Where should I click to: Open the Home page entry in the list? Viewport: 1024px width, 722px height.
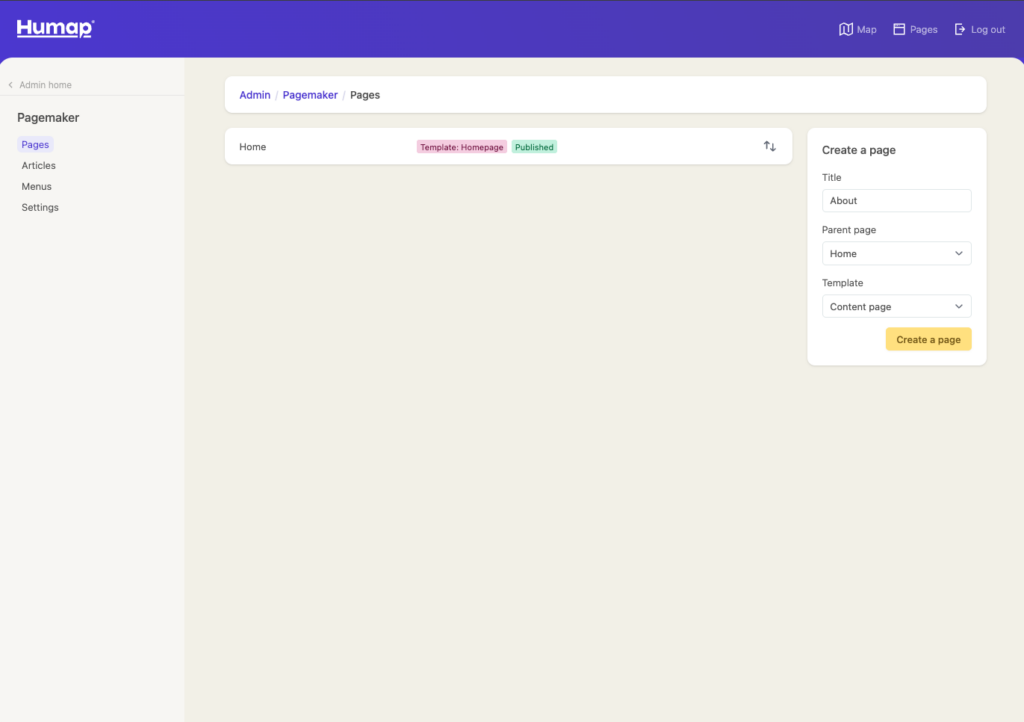253,147
